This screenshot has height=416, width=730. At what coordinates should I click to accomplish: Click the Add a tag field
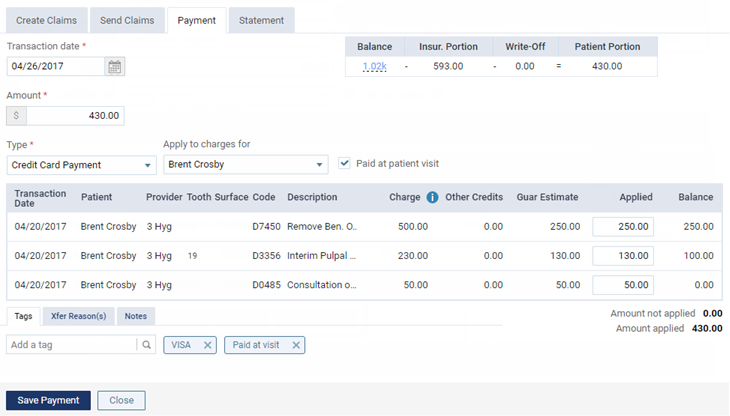tap(72, 345)
